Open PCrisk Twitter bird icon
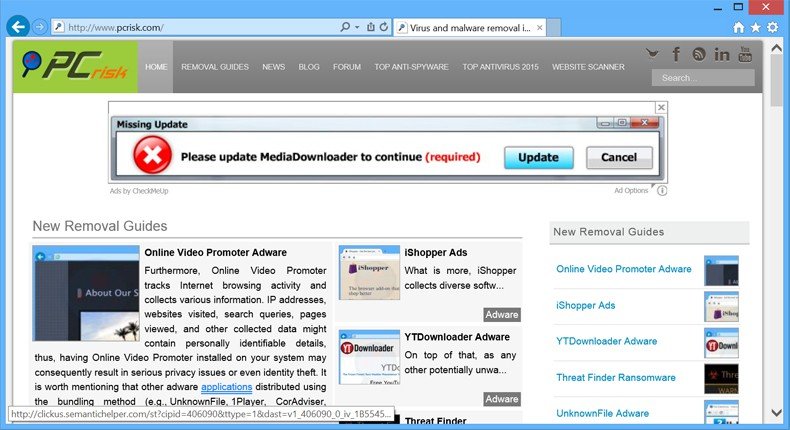Image resolution: width=790 pixels, height=430 pixels. click(652, 54)
